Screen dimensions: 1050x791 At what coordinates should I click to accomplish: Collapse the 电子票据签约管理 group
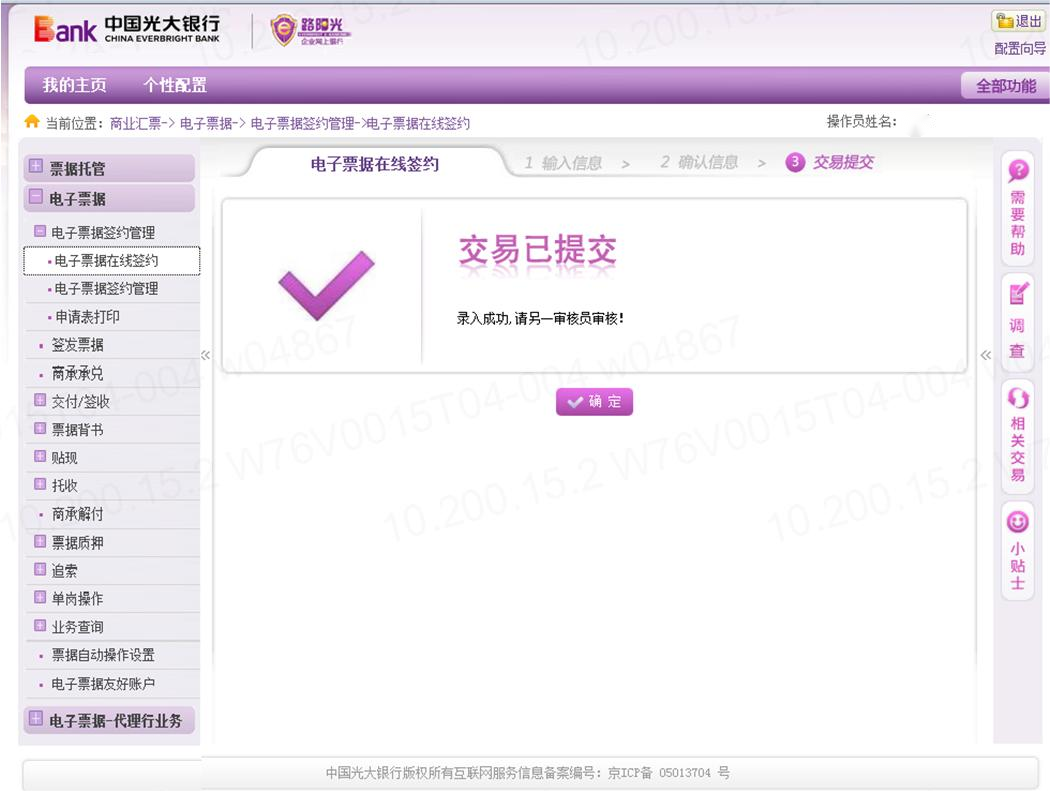click(x=40, y=231)
